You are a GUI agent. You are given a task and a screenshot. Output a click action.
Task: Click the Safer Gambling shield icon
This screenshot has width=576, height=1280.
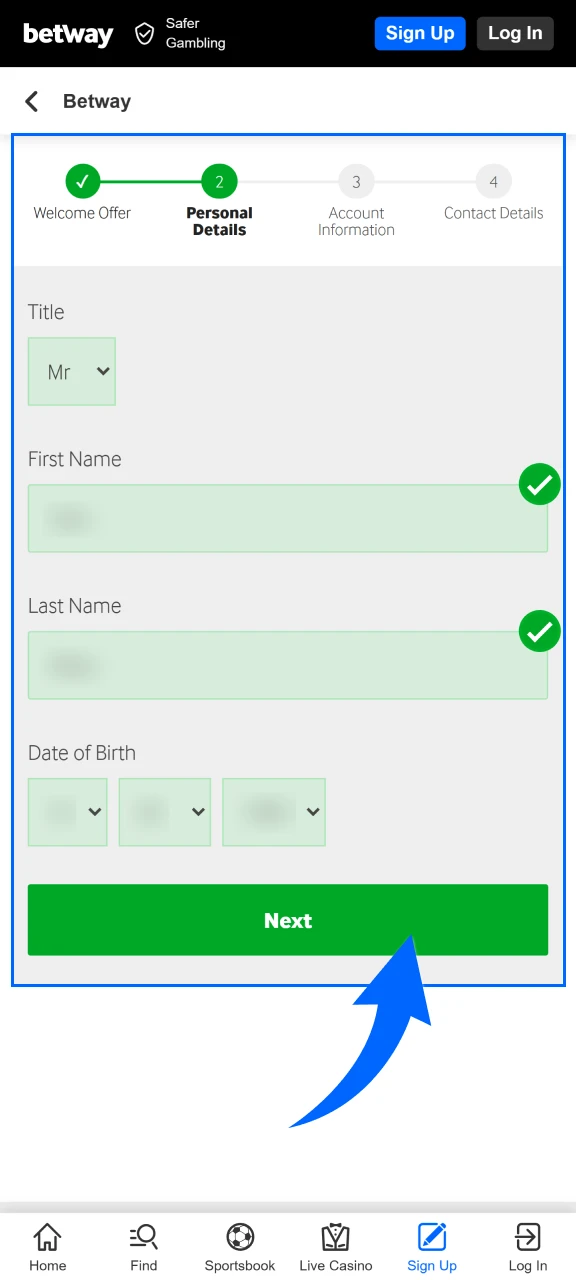pos(144,33)
